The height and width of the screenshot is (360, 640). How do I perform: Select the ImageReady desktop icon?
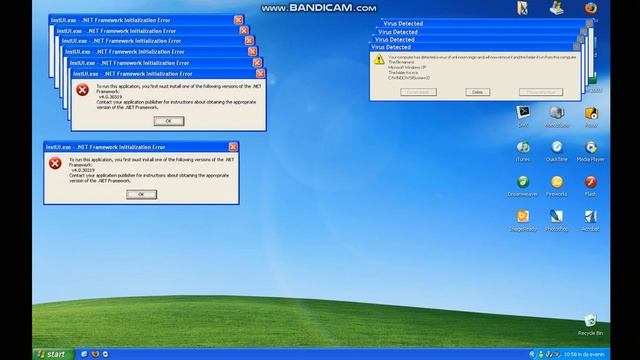coord(523,217)
